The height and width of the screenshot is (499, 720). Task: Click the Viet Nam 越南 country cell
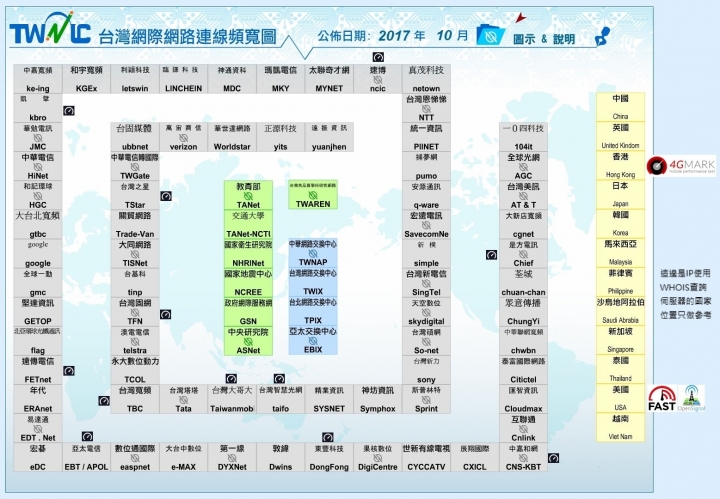[x=620, y=427]
